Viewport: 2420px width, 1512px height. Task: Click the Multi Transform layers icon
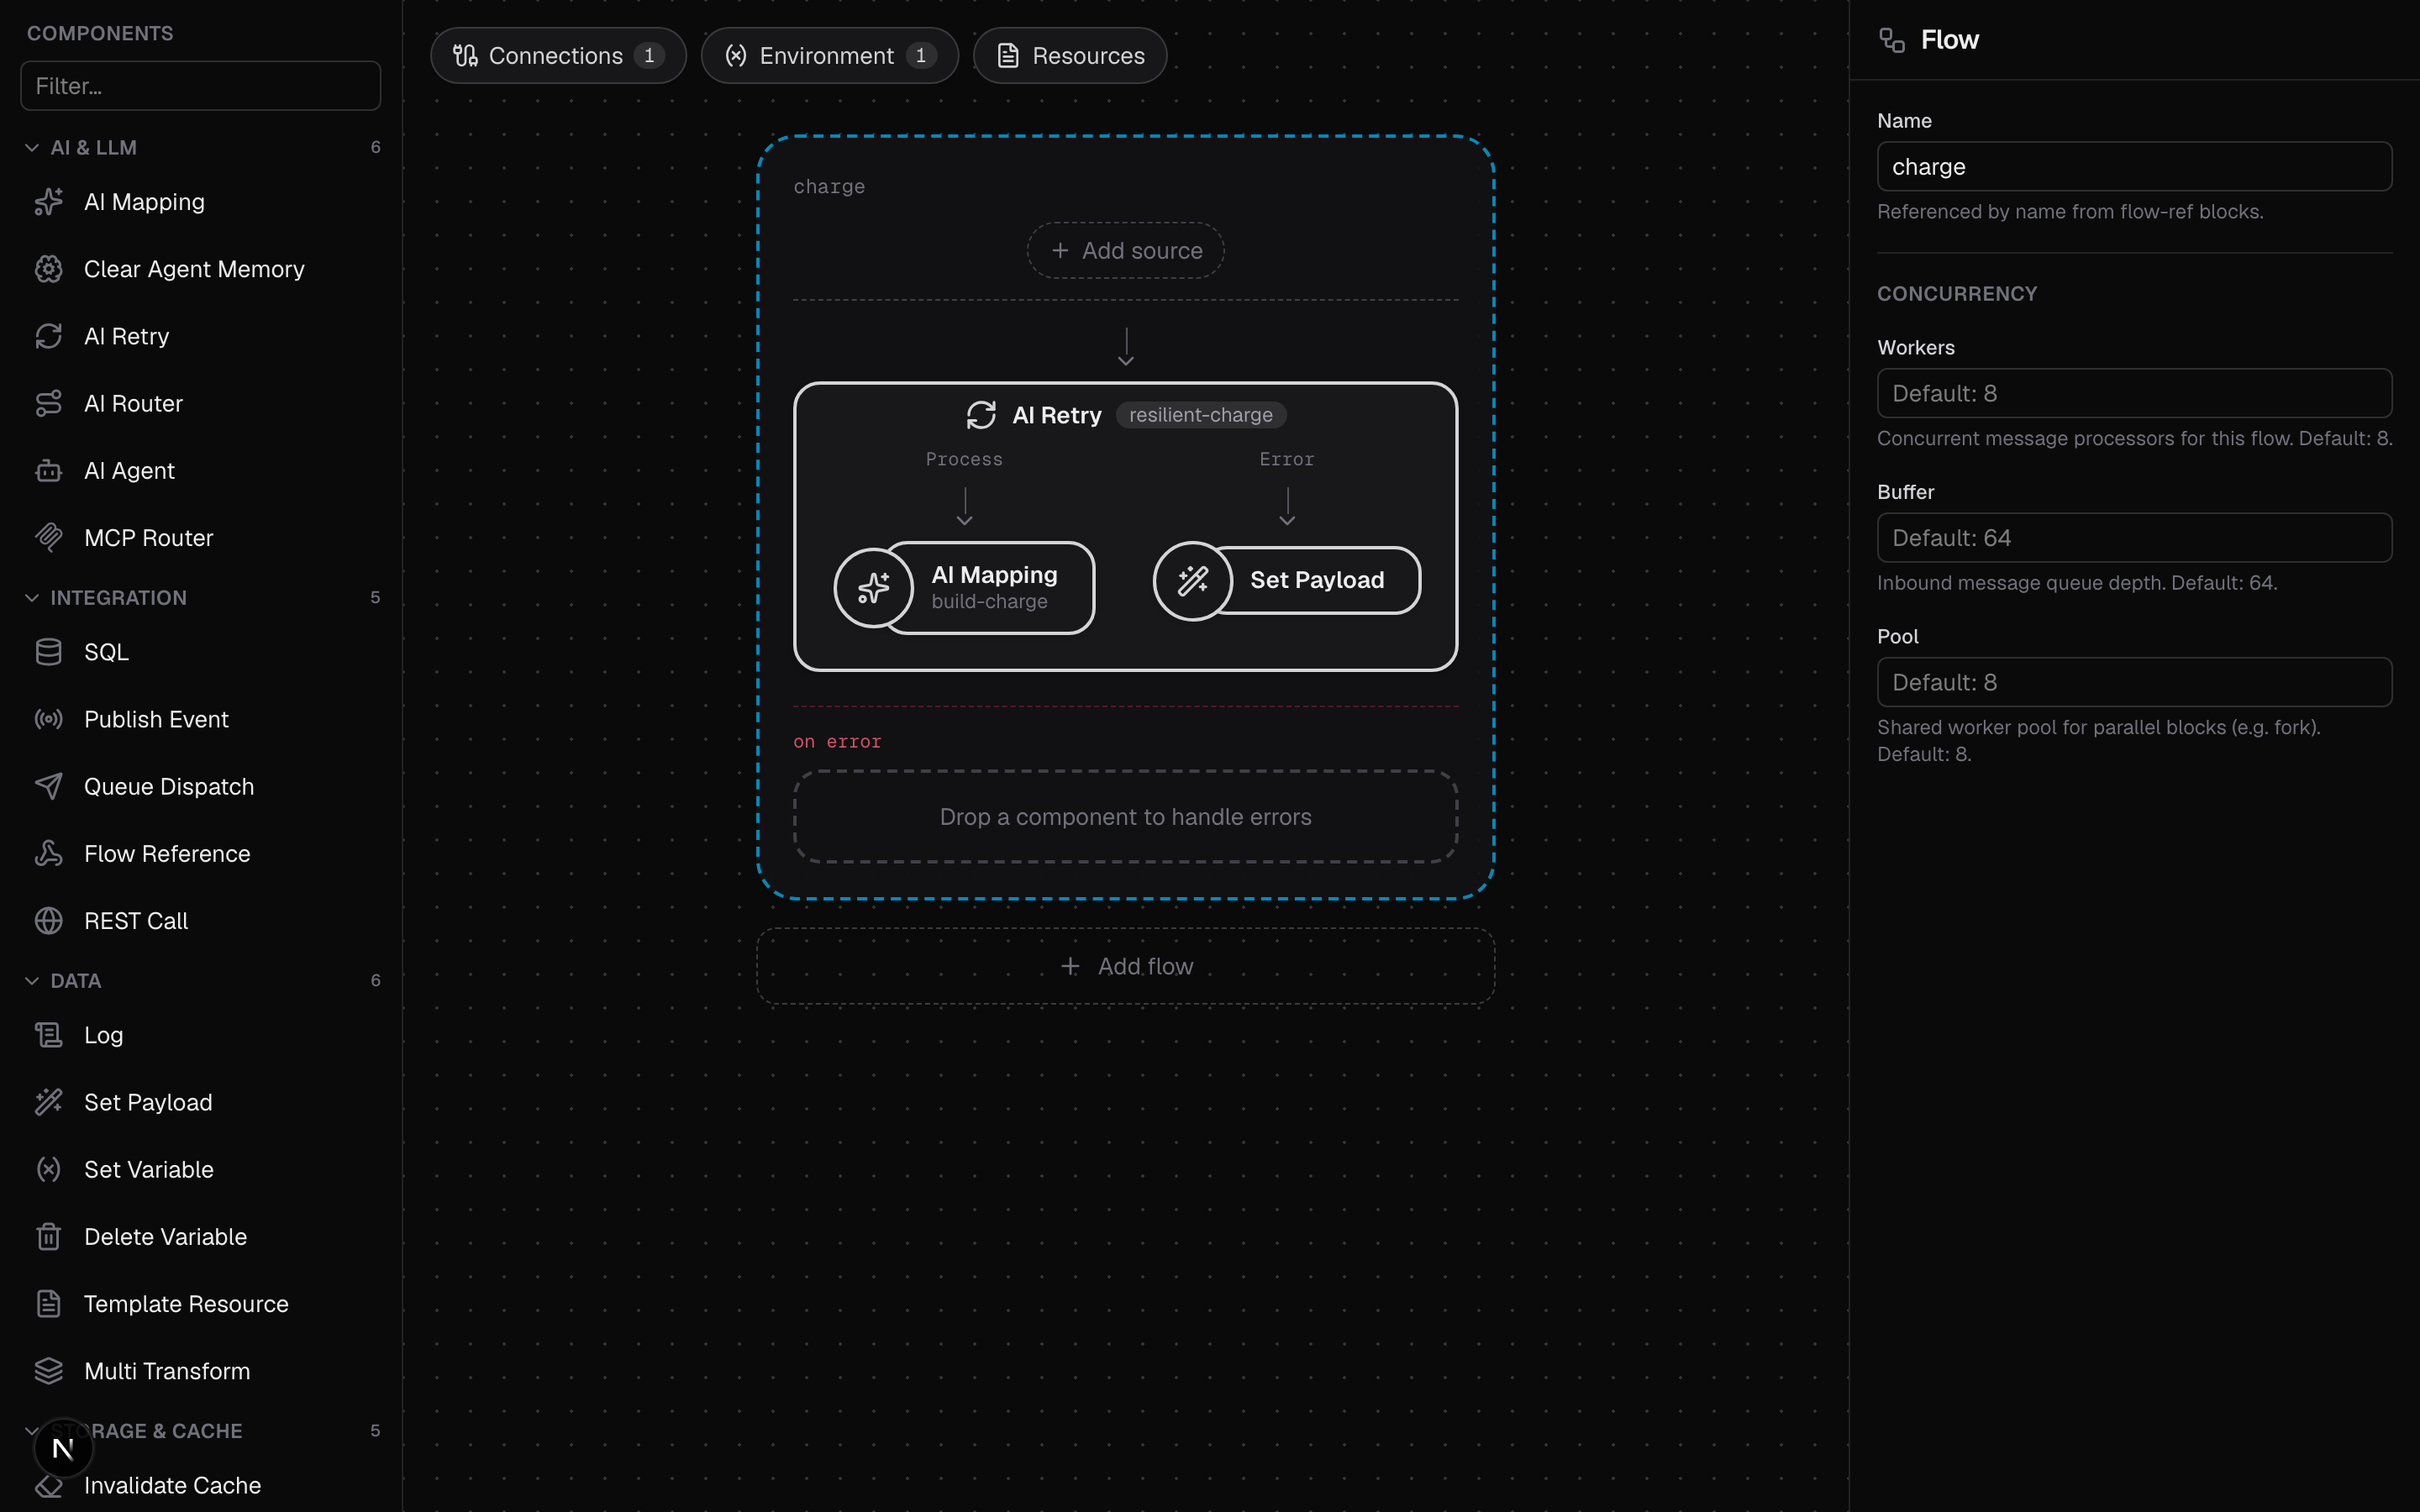tap(48, 1370)
